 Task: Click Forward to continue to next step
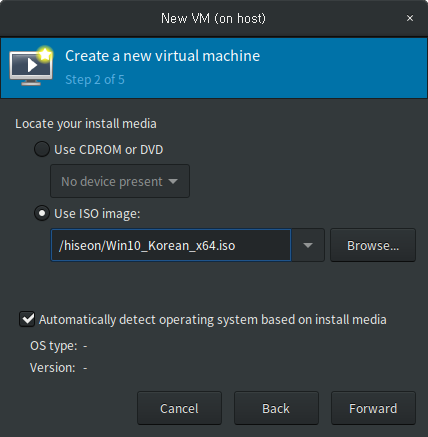373,408
